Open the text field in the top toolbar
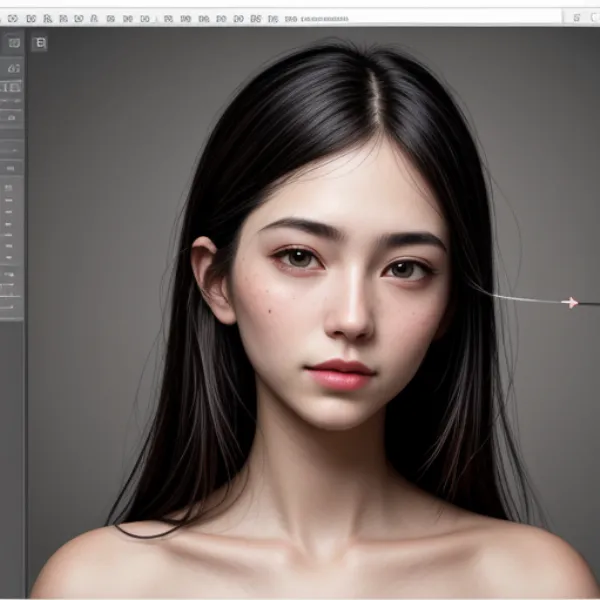Screen dimensions: 600x600 [x=322, y=18]
